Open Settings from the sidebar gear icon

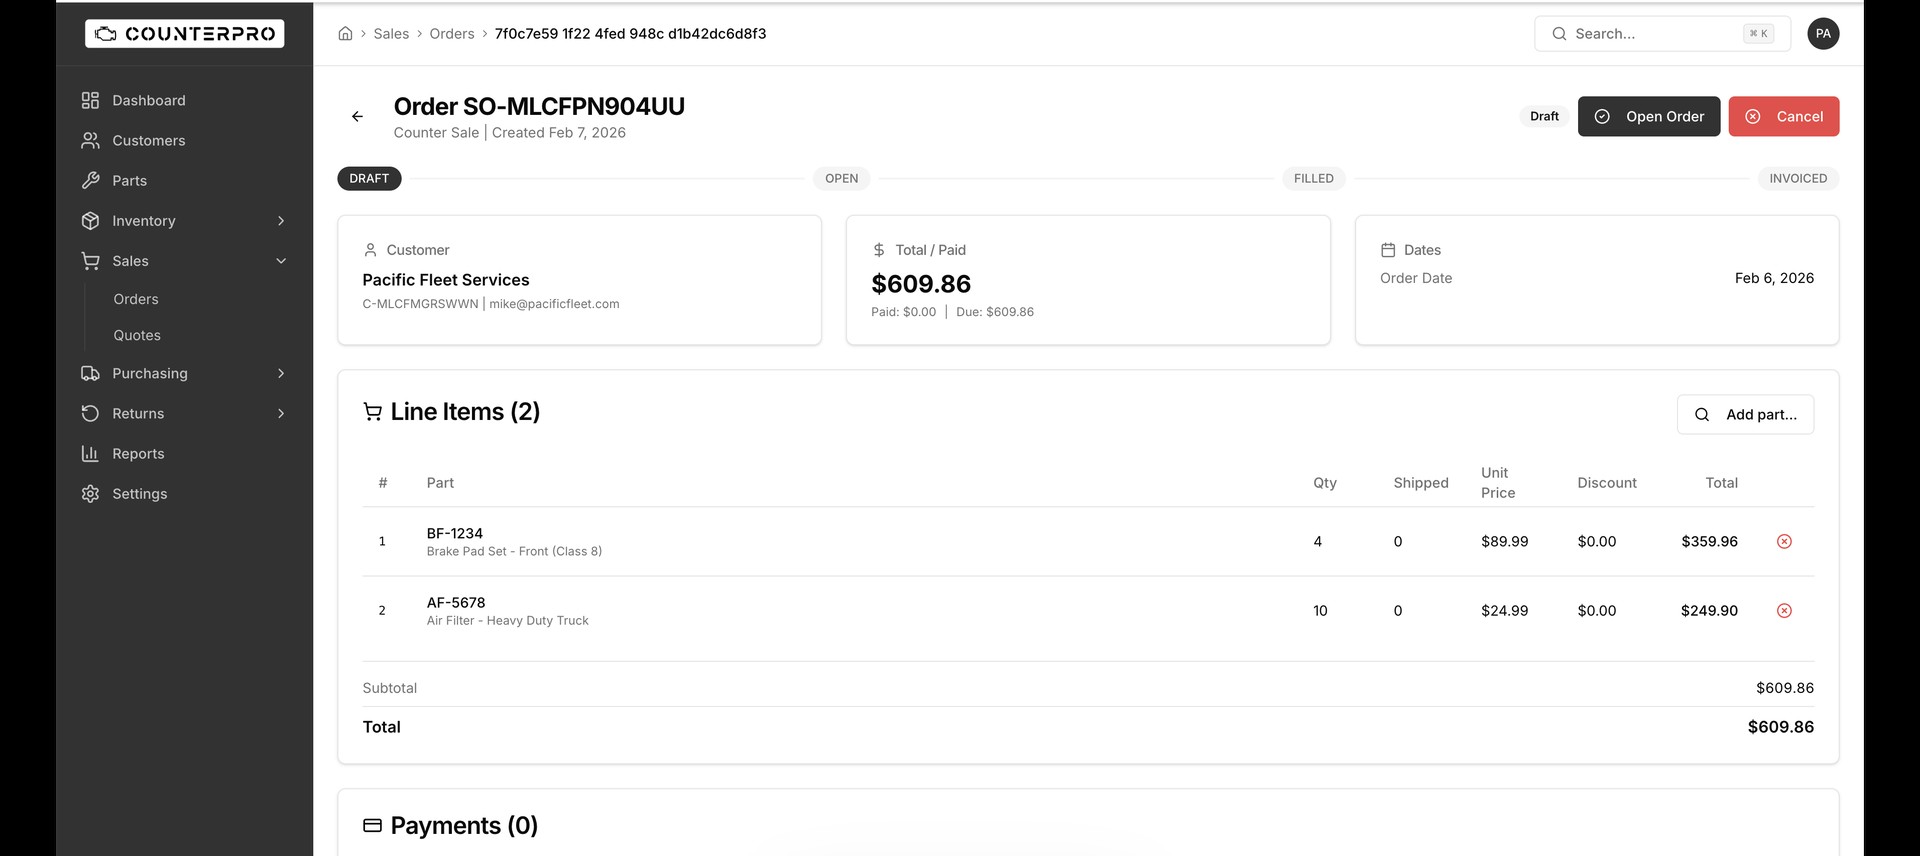91,494
